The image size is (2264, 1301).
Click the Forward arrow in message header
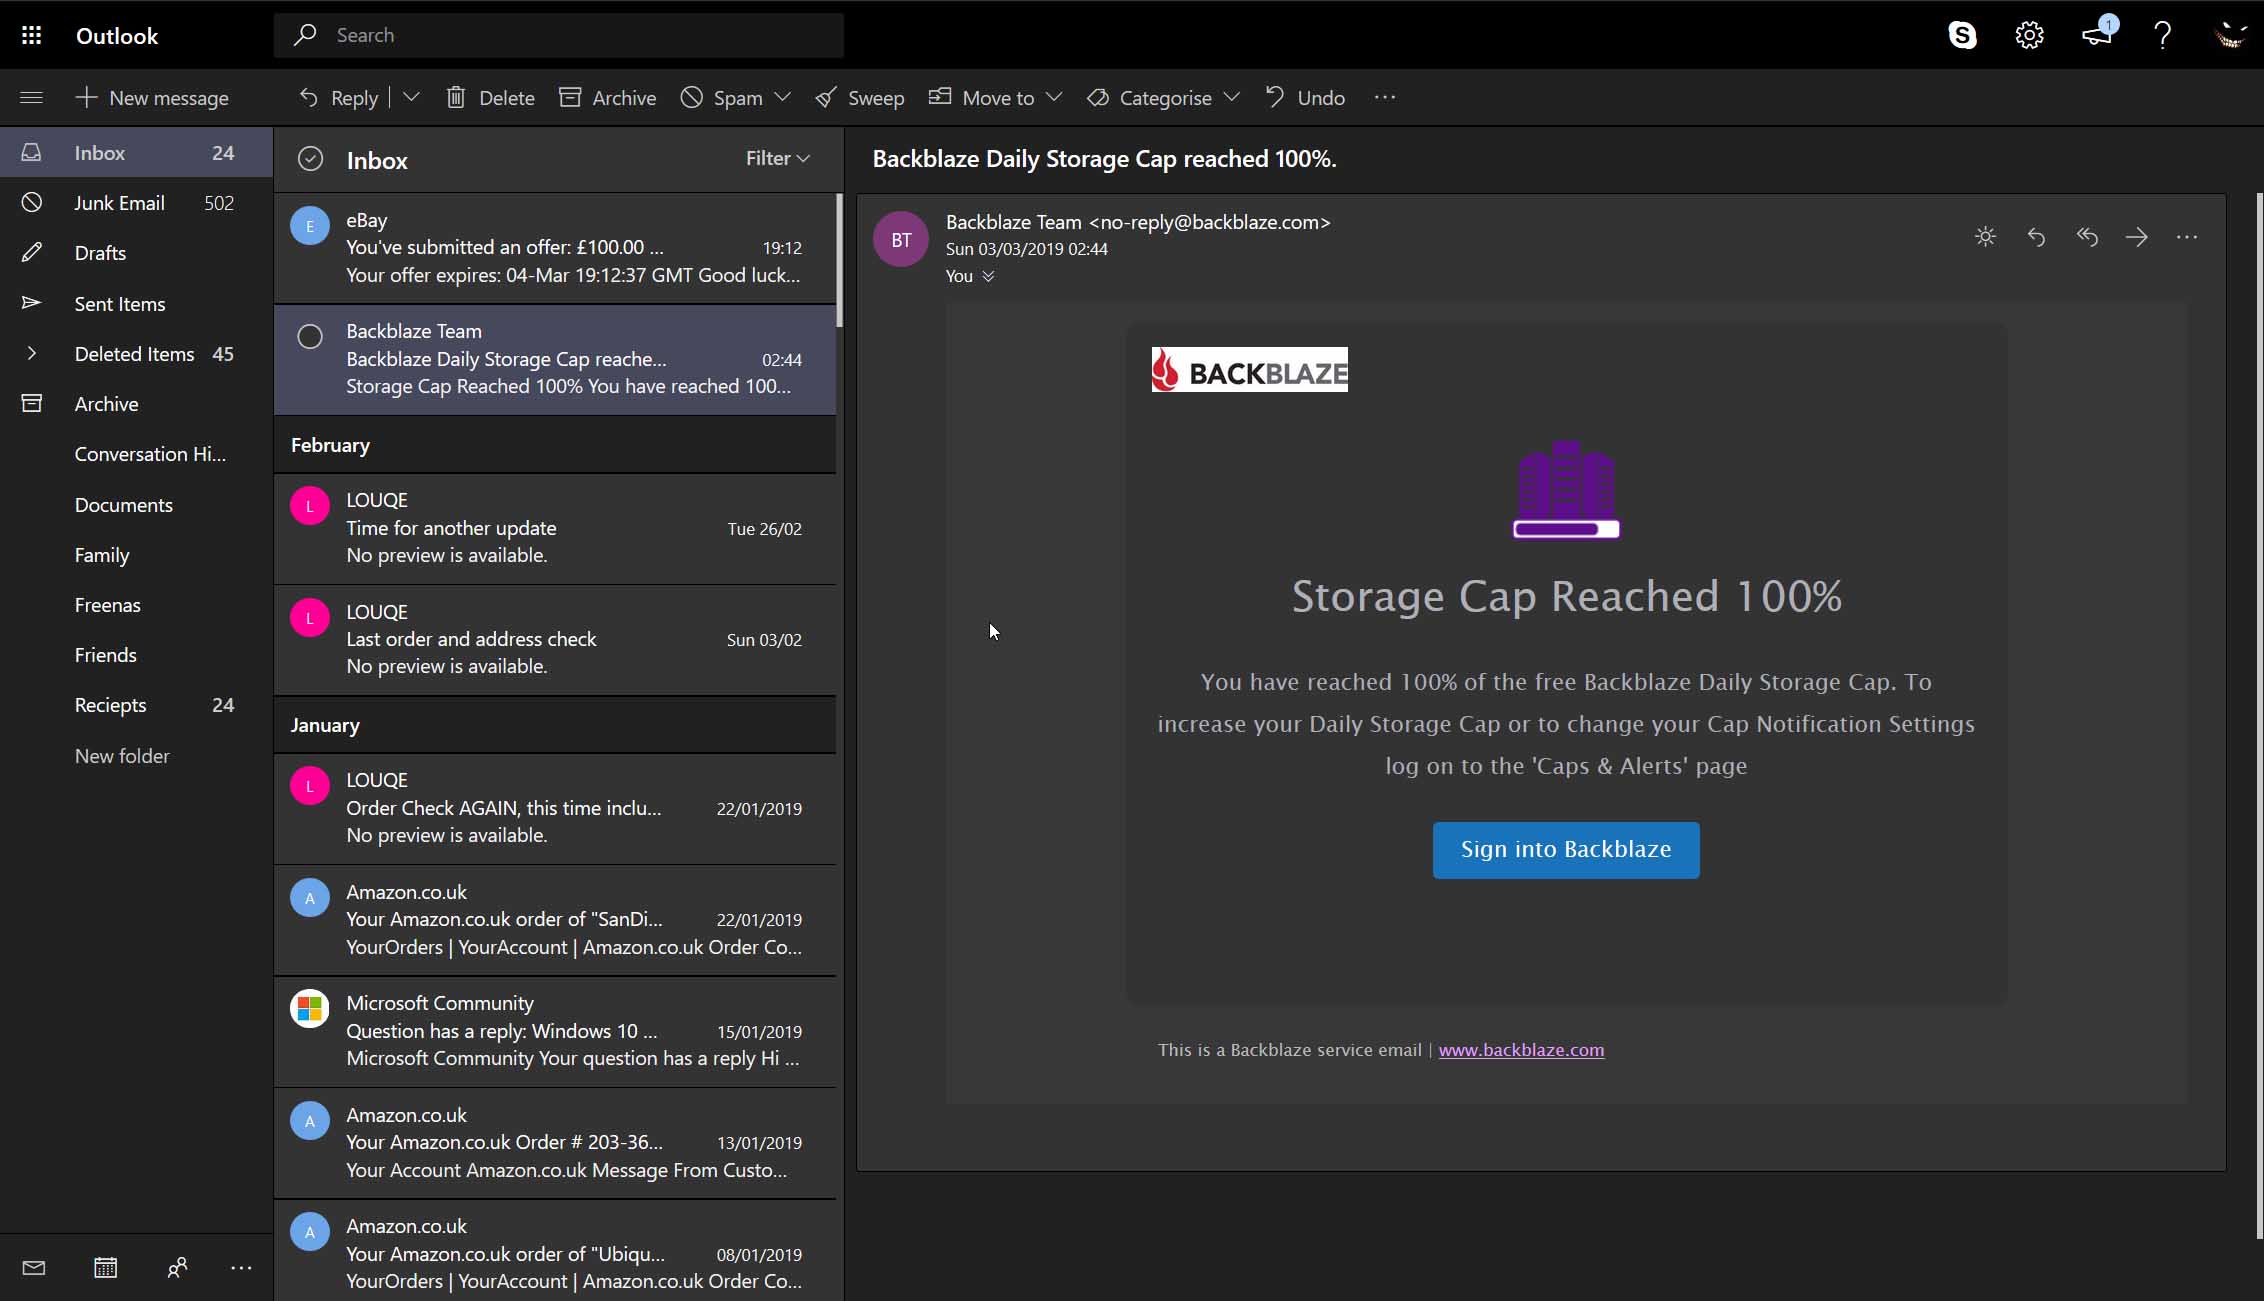(x=2136, y=237)
